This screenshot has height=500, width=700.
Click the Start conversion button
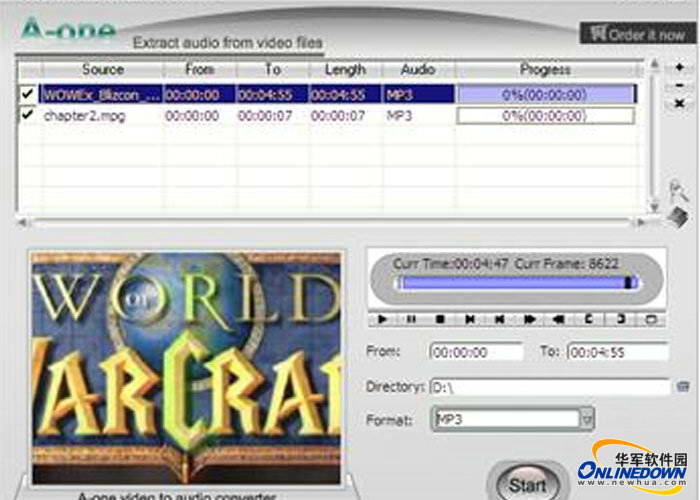[x=528, y=485]
